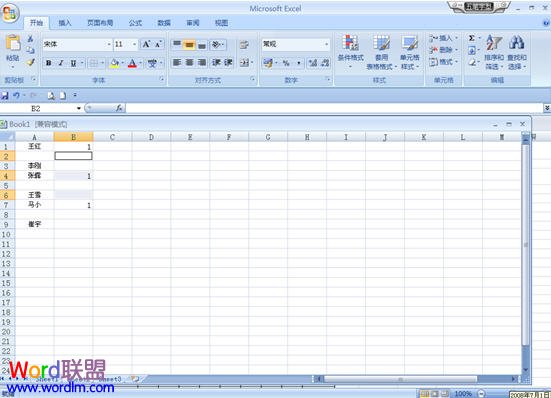Switch to the Formulas (公式) tab
This screenshot has width=551, height=398.
point(135,23)
